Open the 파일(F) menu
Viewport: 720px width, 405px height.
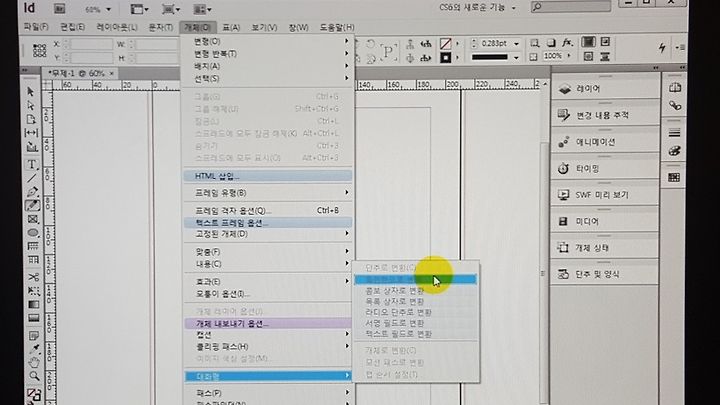[36, 27]
